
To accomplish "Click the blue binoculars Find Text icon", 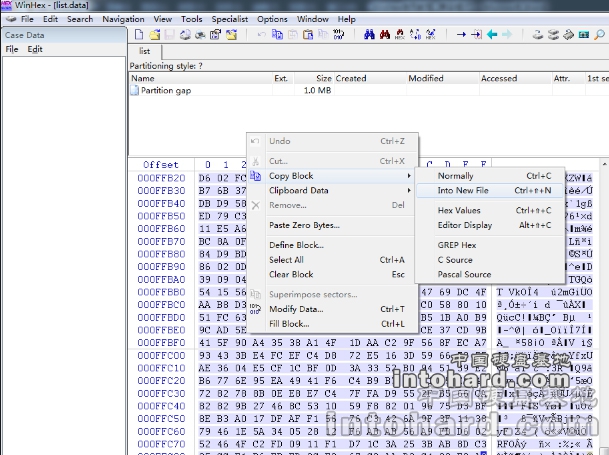I will tap(369, 35).
